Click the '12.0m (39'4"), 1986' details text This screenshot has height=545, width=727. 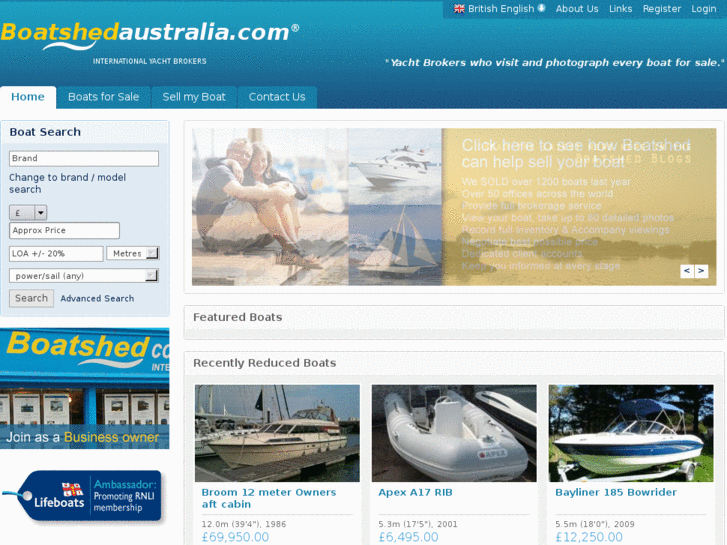tap(244, 524)
